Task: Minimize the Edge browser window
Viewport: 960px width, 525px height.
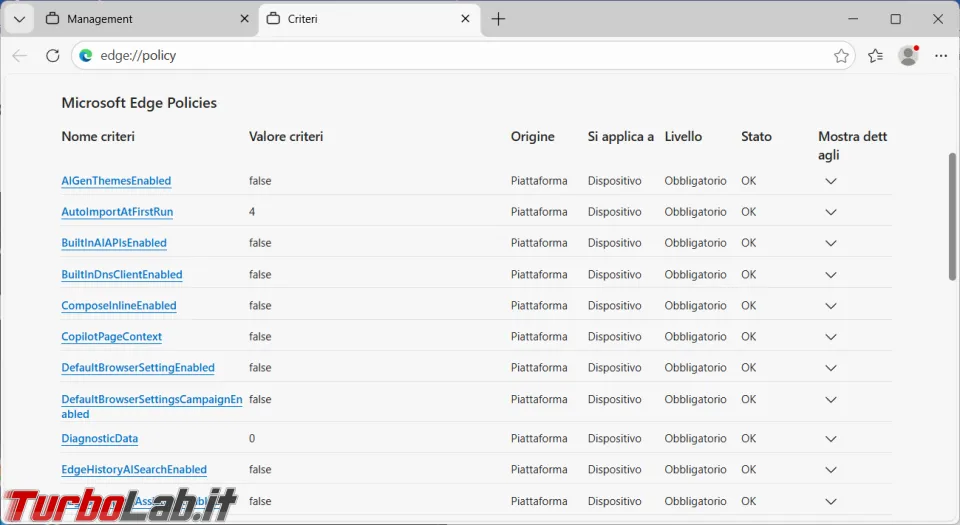Action: pos(853,19)
